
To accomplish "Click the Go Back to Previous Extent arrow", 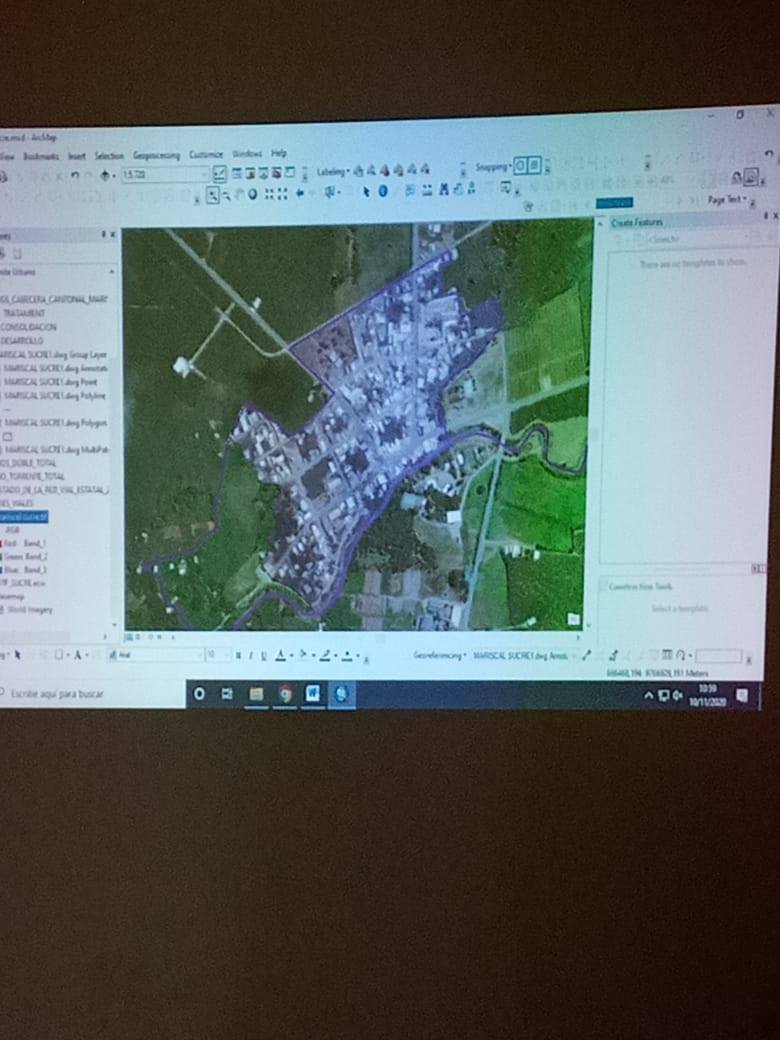I will coord(299,193).
